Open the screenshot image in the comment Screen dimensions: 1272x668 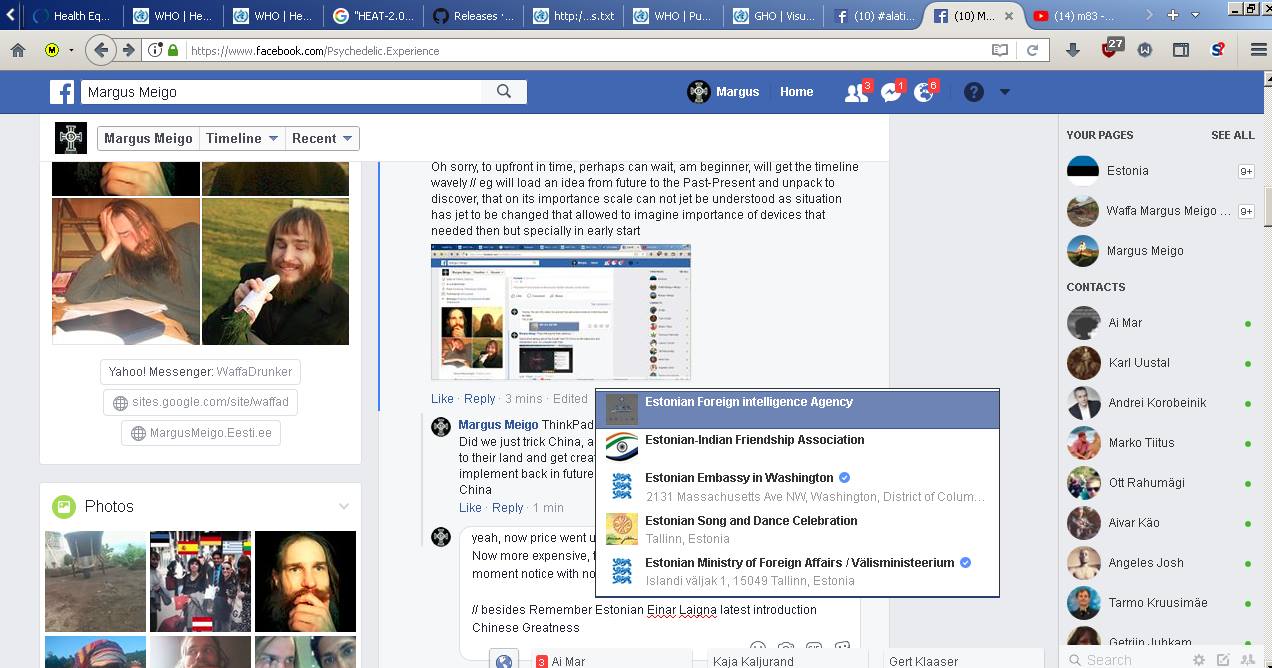[561, 312]
